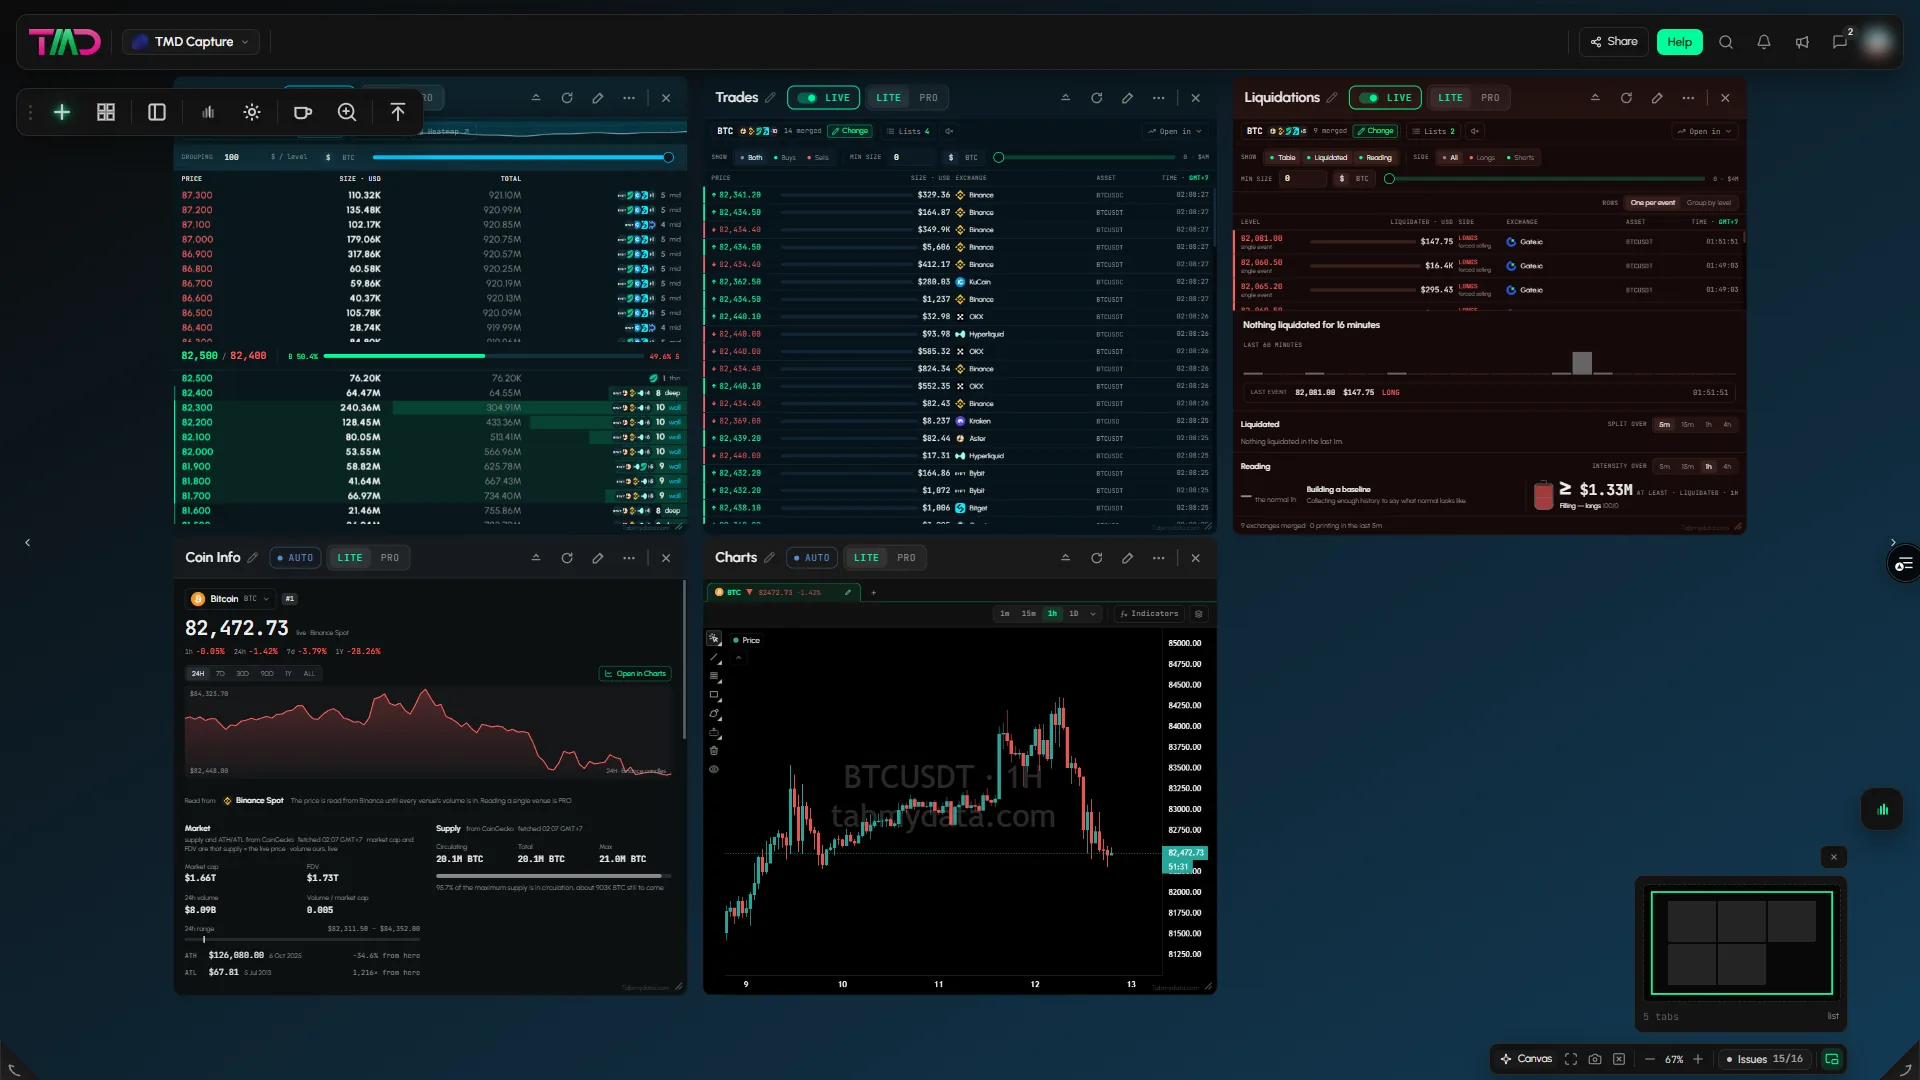Open the search magnifier in the top bar

[1726, 42]
